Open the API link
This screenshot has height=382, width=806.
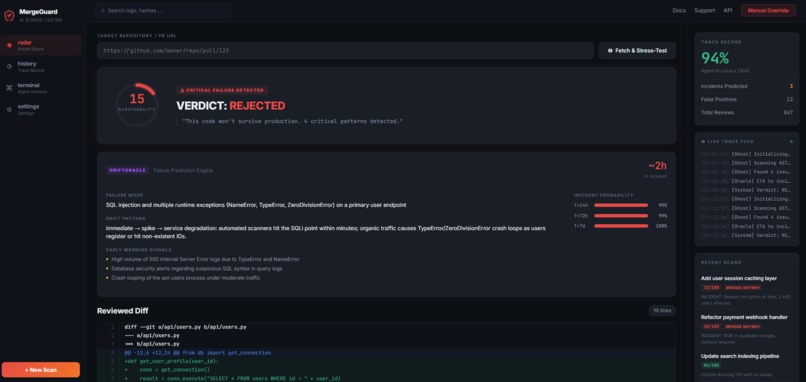[728, 10]
